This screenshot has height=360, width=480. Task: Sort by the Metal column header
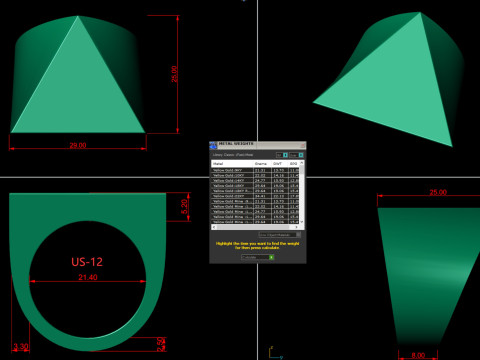[x=233, y=164]
